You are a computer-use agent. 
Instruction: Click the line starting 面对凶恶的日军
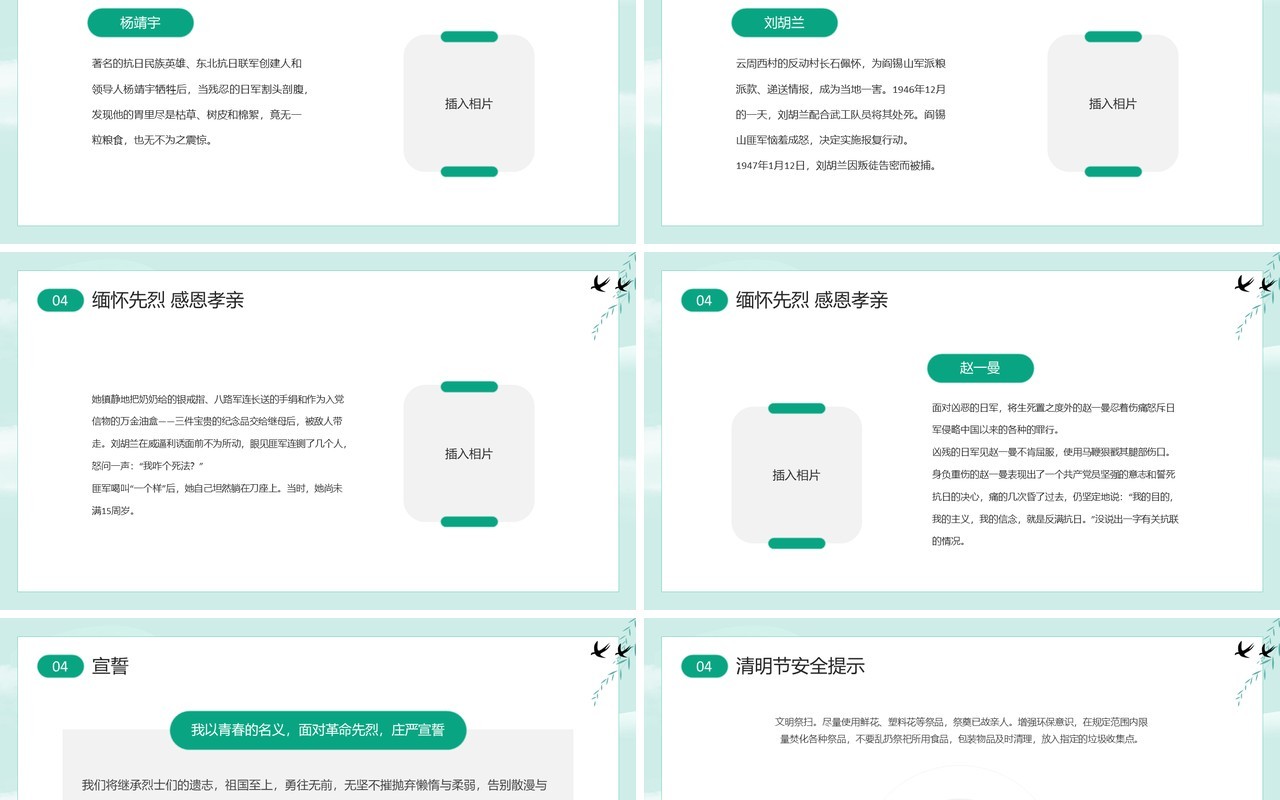[1053, 407]
